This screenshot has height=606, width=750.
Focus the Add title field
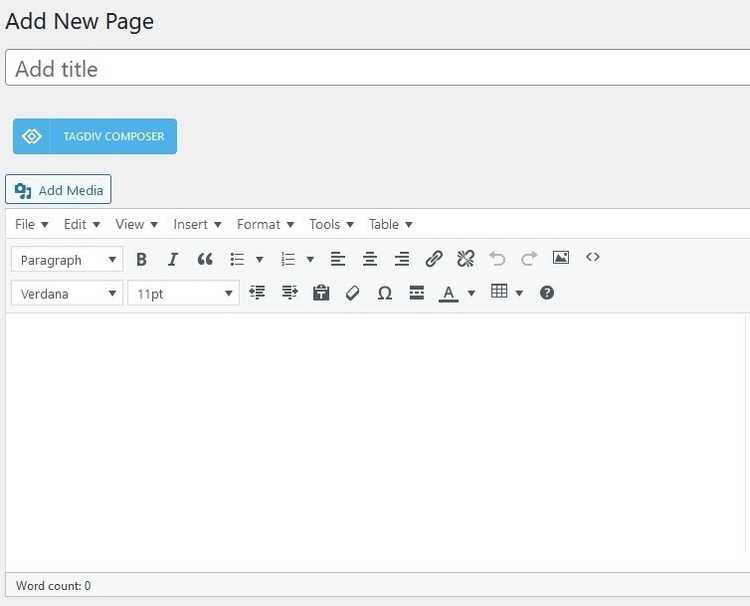coord(377,68)
